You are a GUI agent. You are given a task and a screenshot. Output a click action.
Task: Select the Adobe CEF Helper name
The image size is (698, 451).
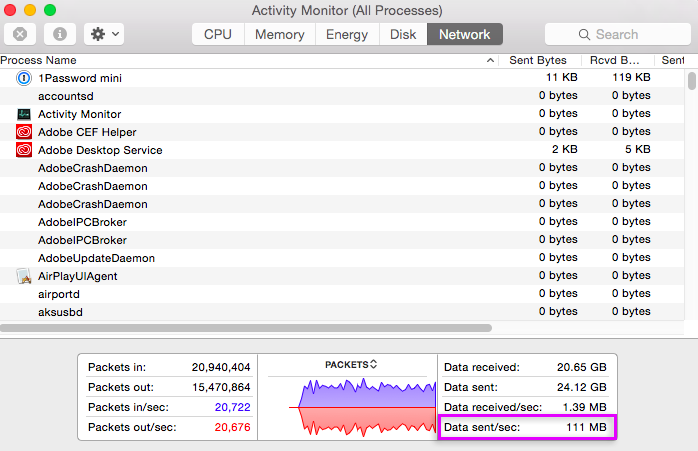[87, 132]
